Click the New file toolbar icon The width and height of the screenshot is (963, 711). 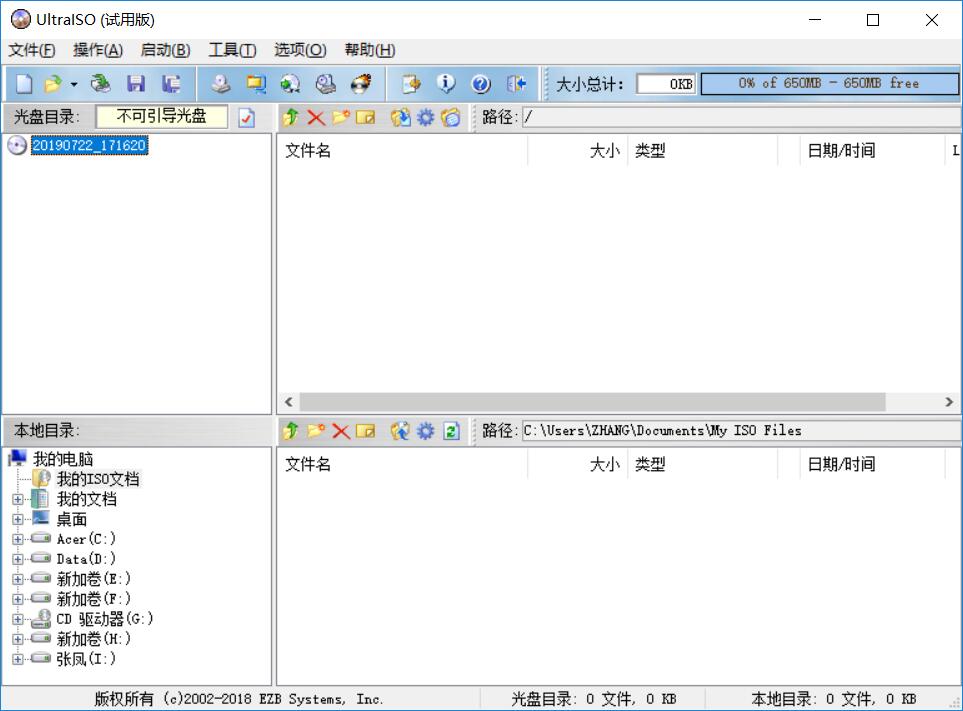[x=24, y=84]
